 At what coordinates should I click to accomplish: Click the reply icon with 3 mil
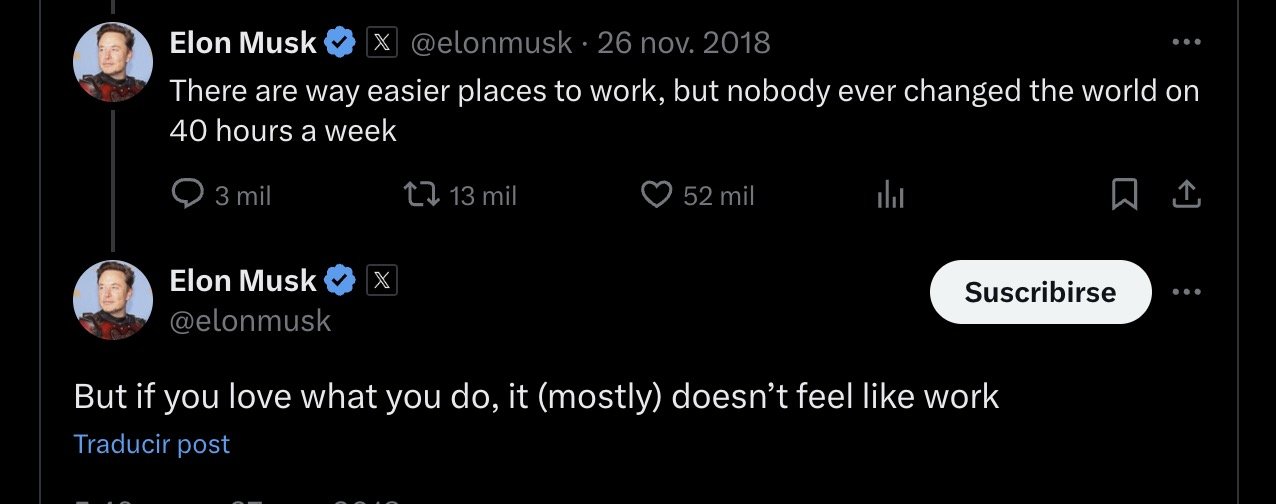[x=188, y=195]
